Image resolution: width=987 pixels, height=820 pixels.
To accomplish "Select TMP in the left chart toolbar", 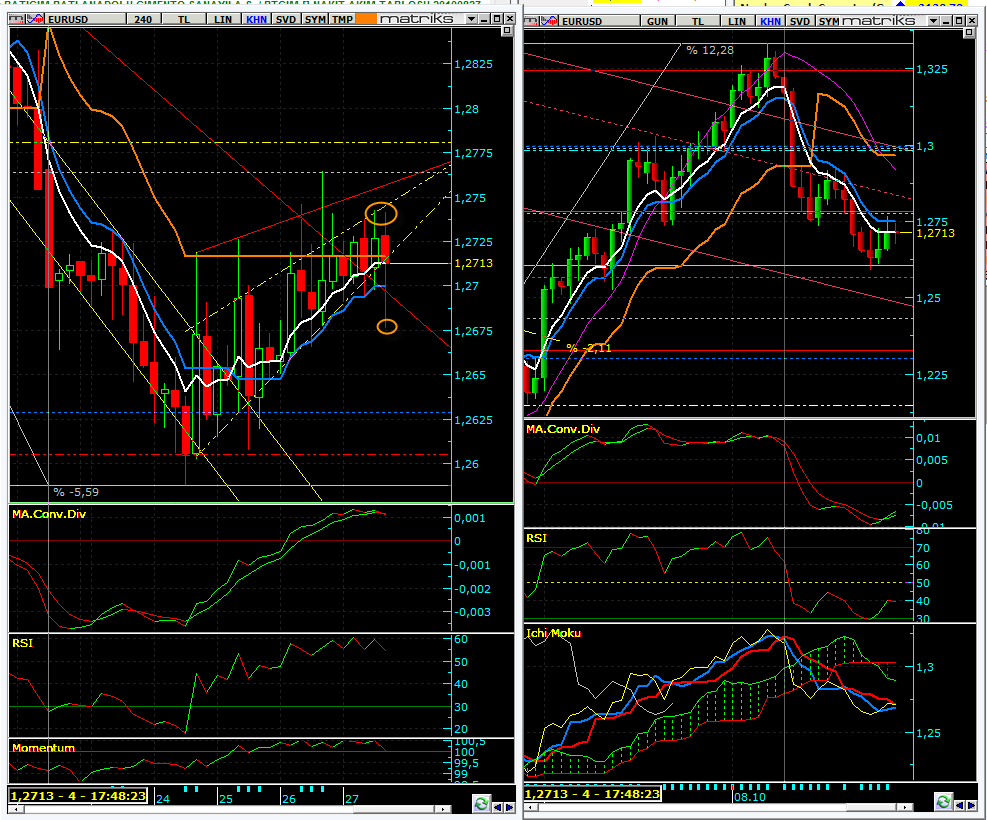I will [342, 19].
